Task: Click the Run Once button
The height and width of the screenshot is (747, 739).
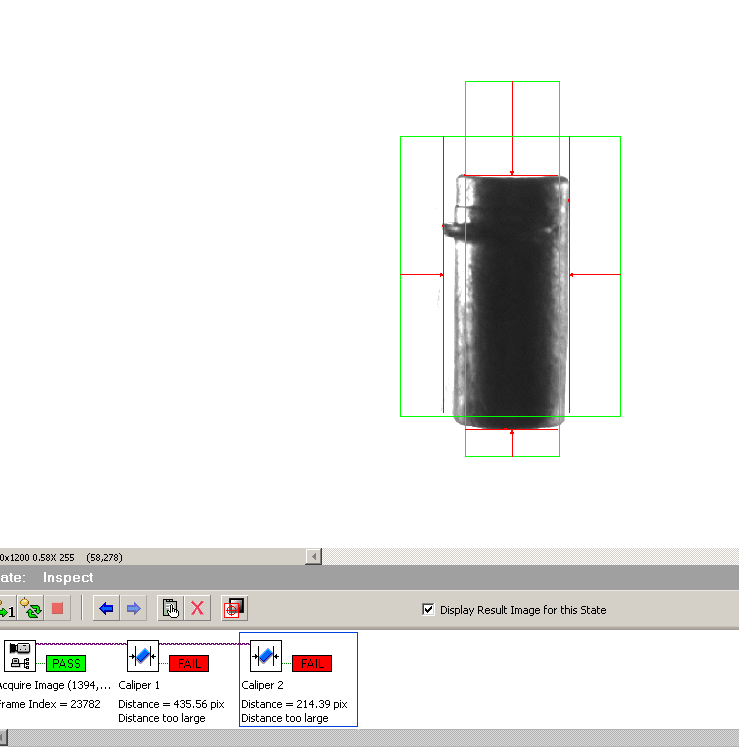Action: pos(6,608)
